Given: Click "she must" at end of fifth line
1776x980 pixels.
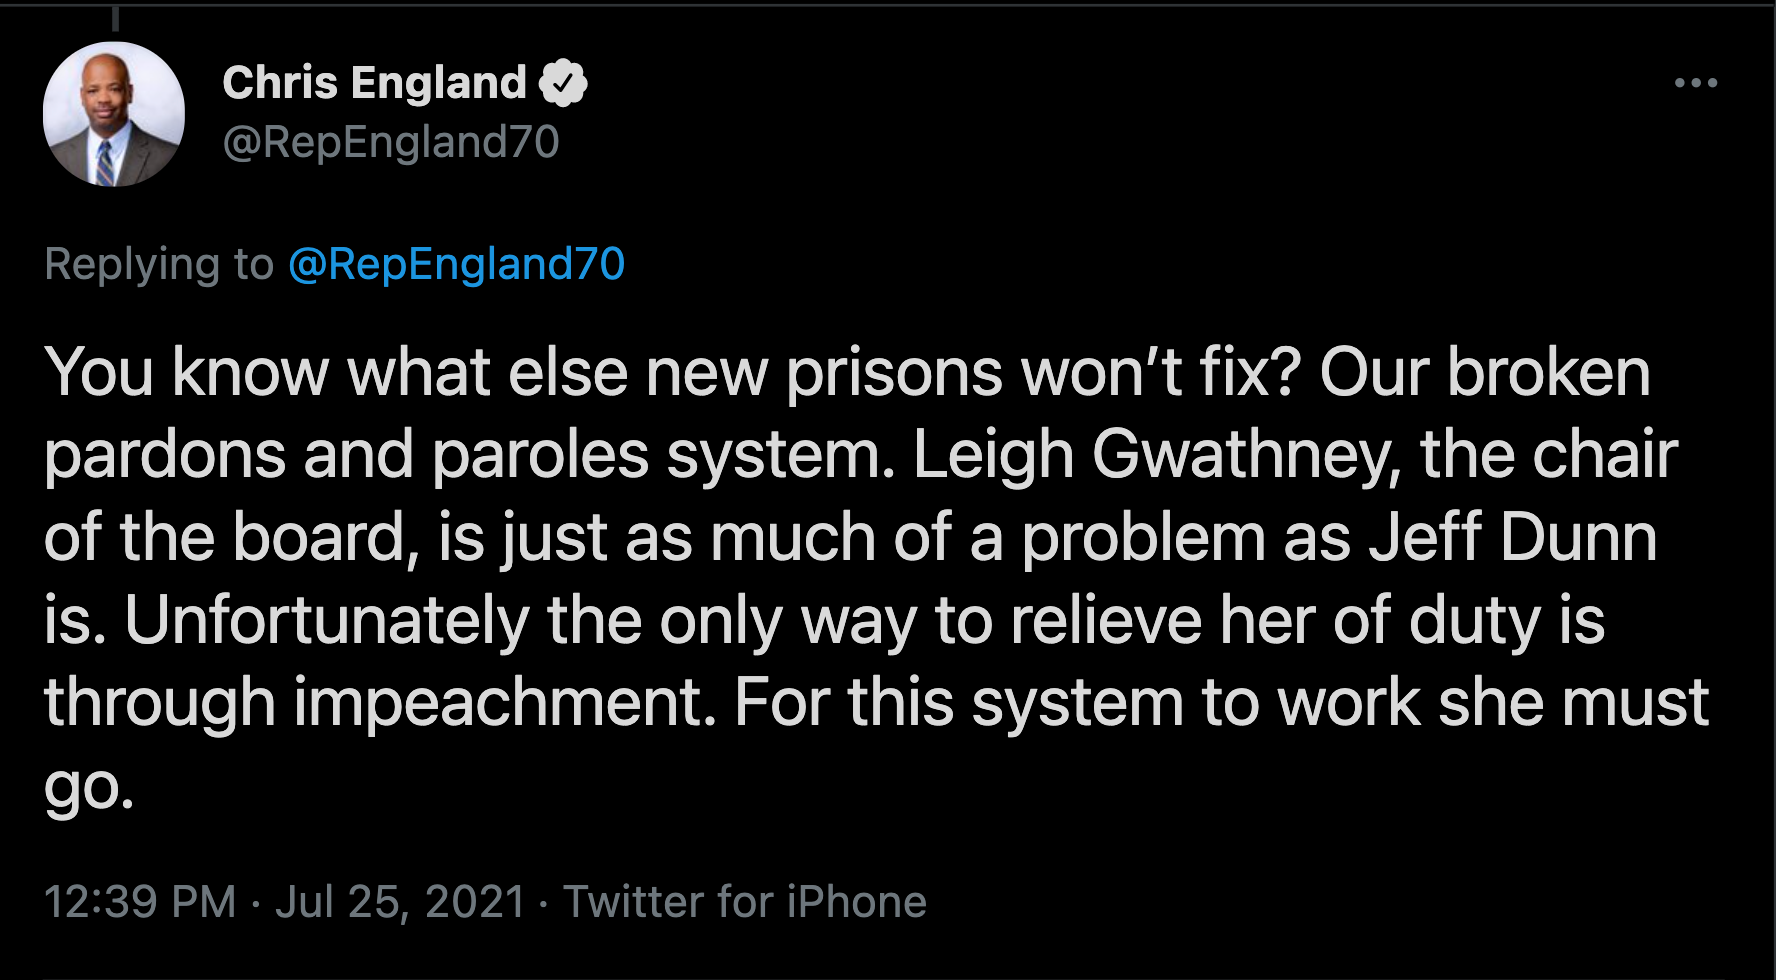Looking at the screenshot, I should tap(1573, 702).
